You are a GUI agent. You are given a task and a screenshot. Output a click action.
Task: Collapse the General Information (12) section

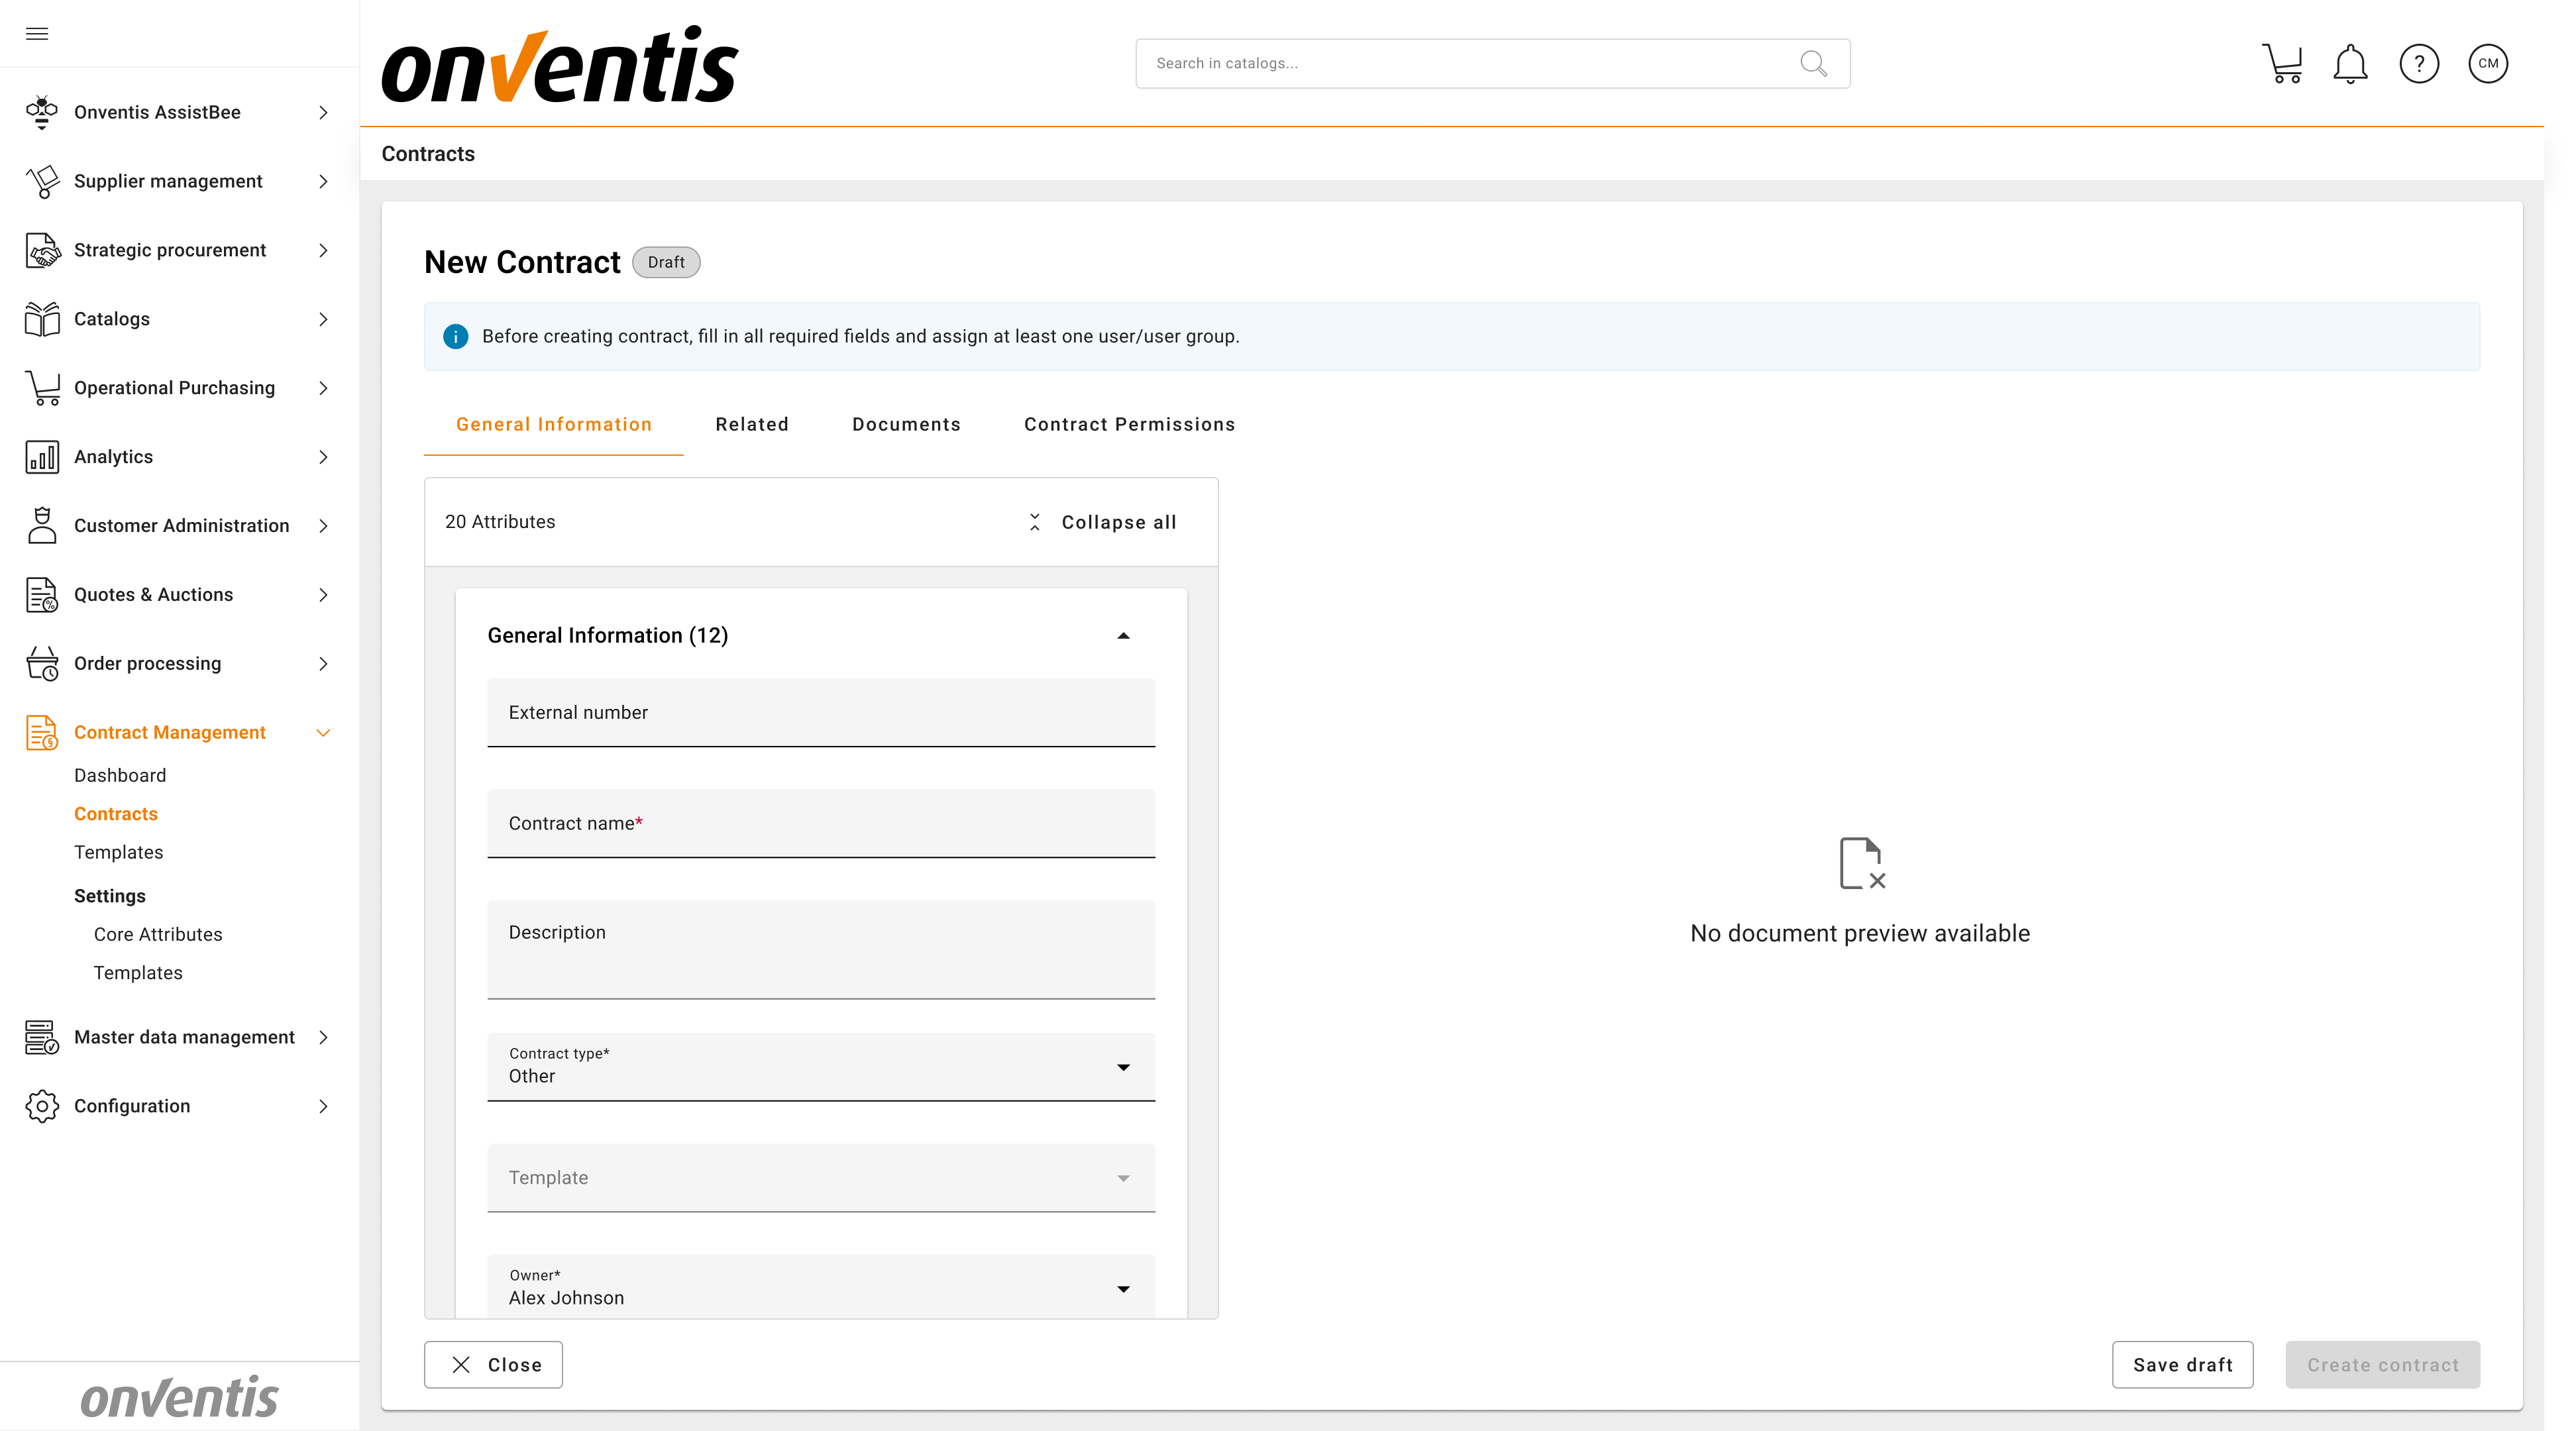[1123, 636]
